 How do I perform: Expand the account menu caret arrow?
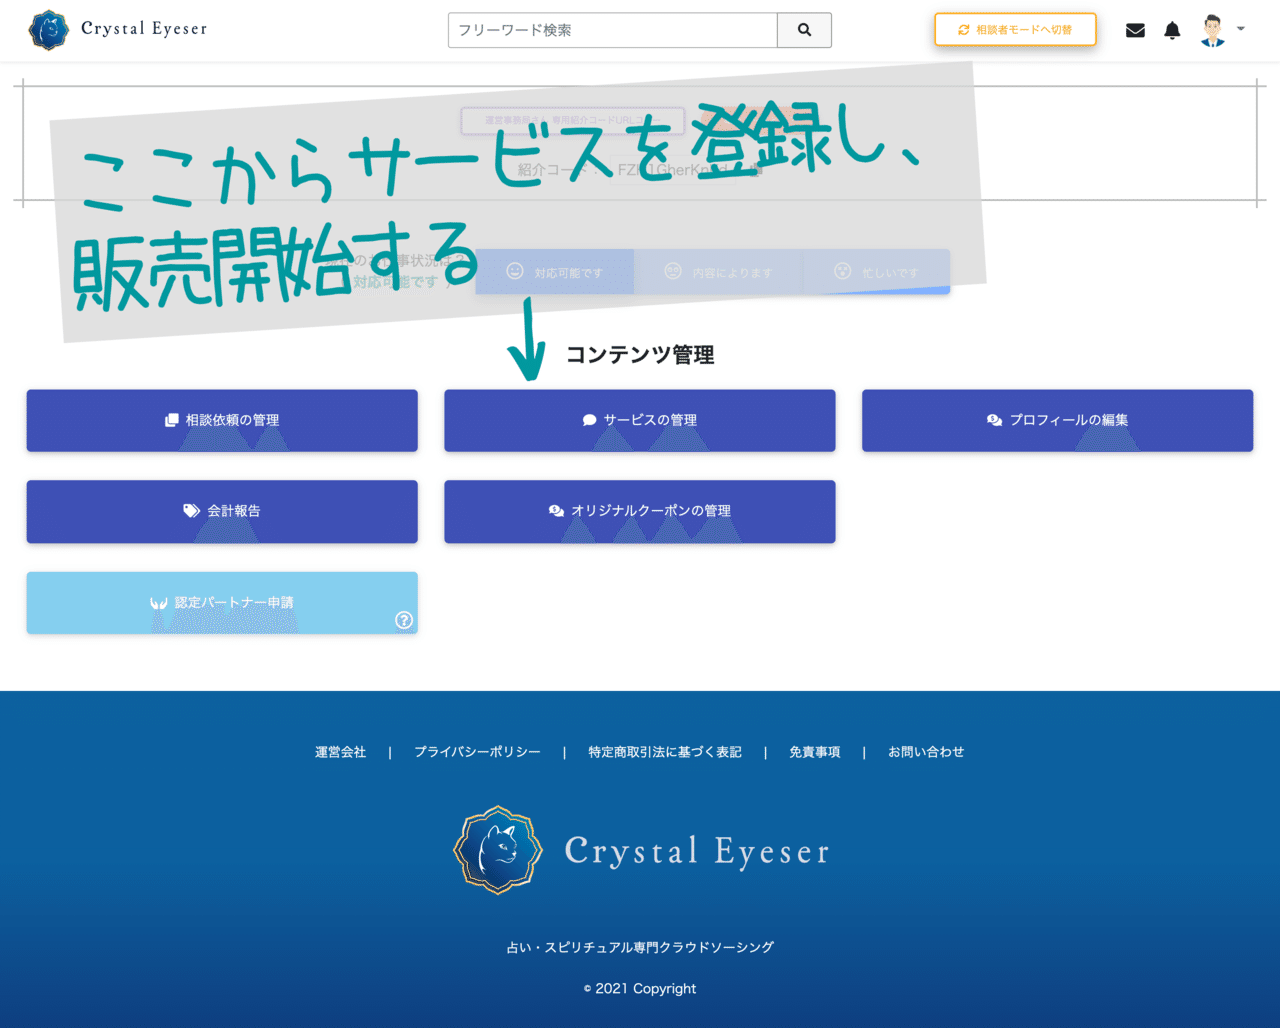click(x=1241, y=29)
